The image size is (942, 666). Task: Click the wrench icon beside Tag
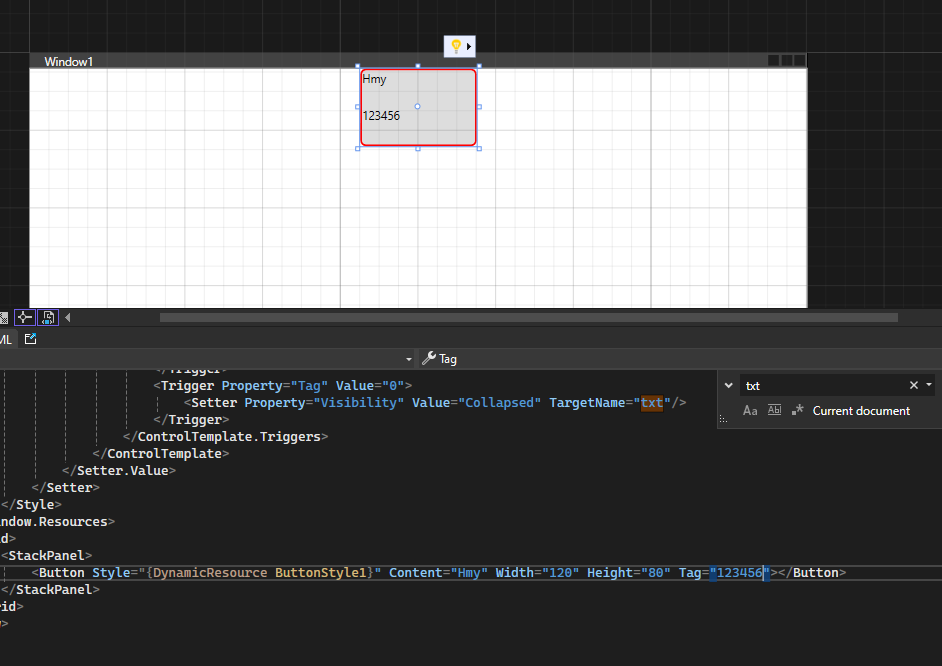(429, 359)
